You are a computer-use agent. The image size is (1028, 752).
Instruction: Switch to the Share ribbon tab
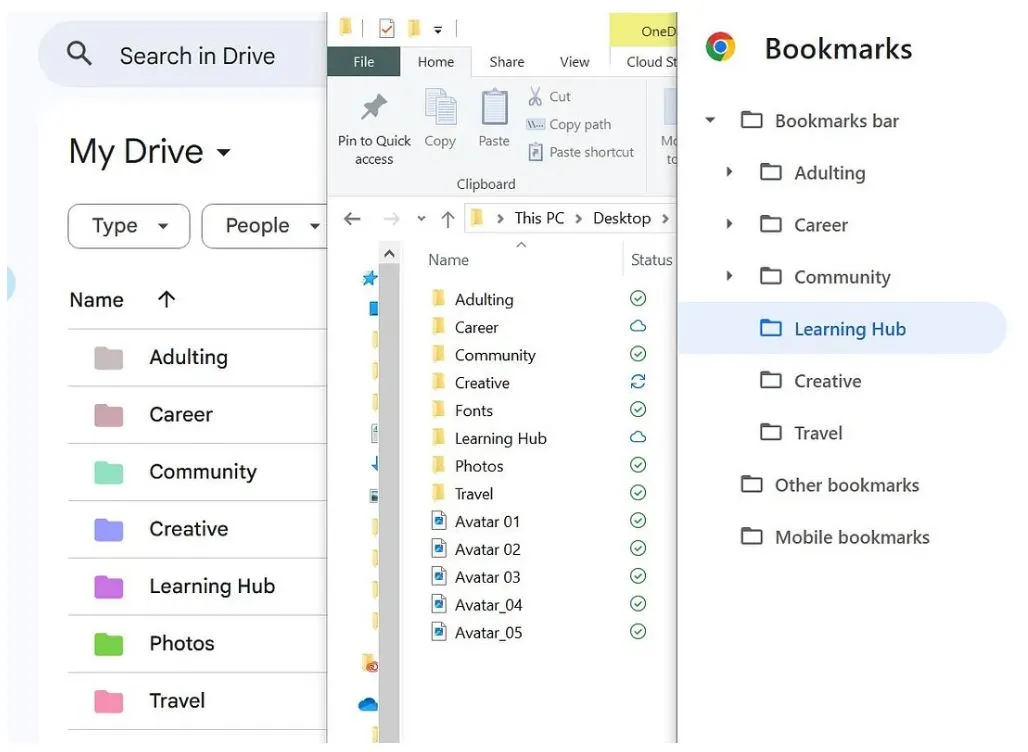pyautogui.click(x=507, y=62)
